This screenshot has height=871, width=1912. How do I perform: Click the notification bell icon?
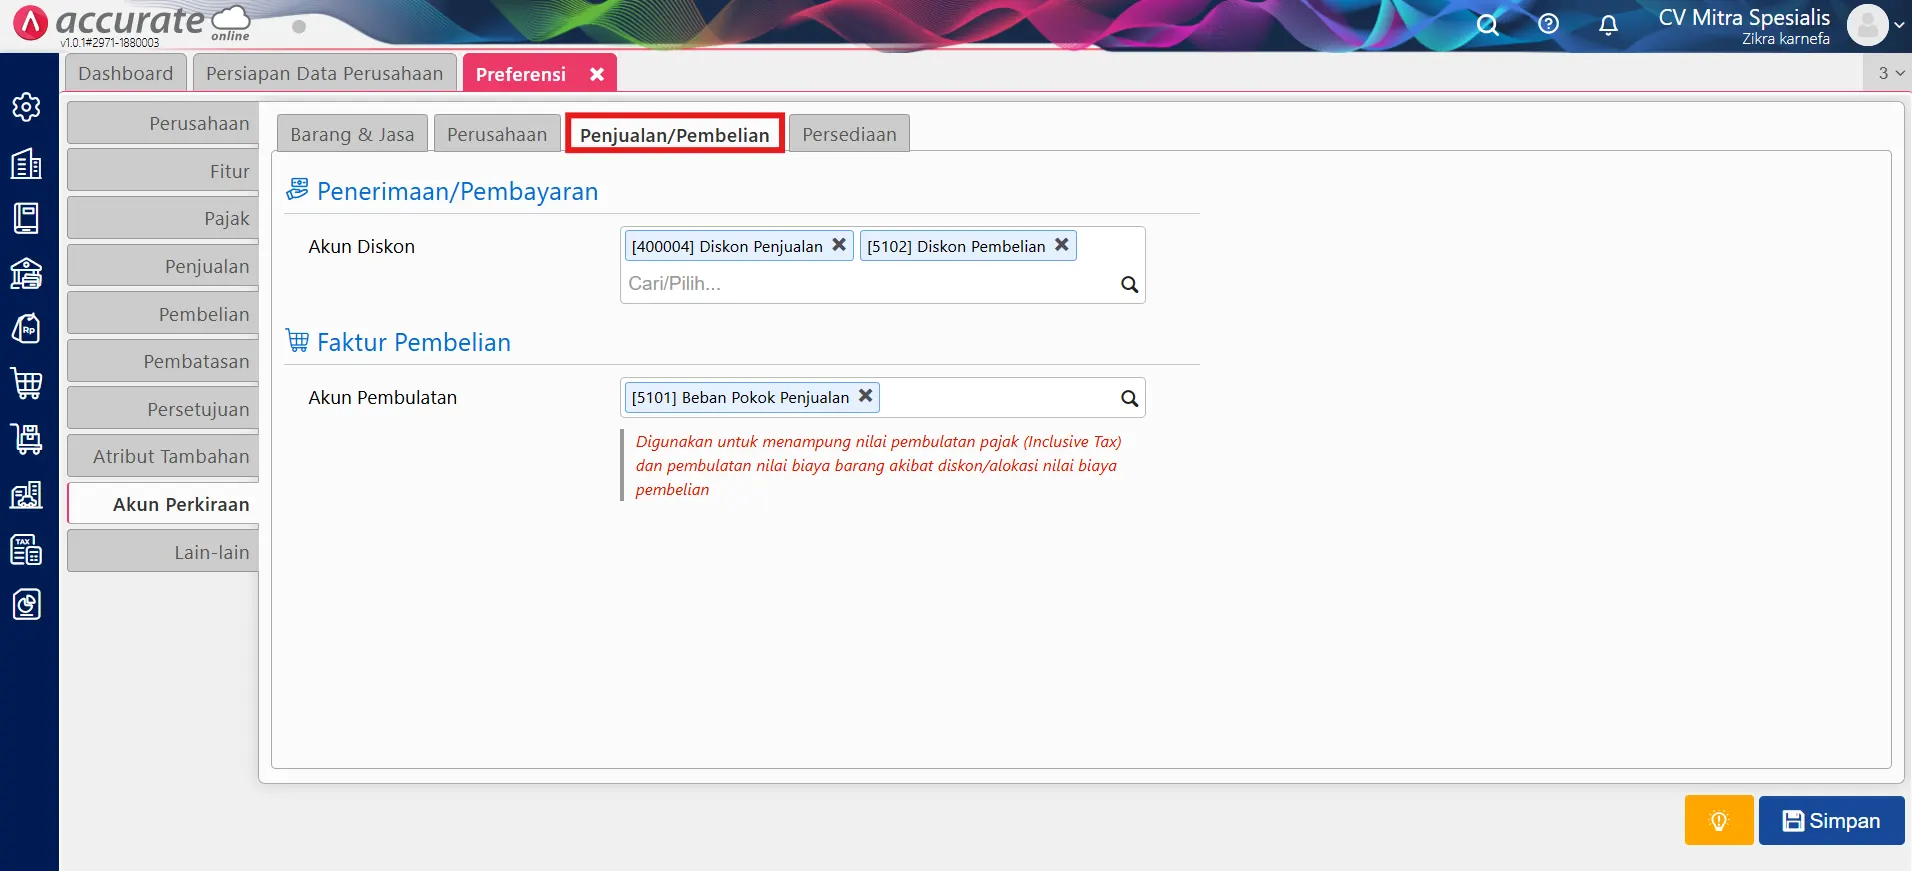point(1608,25)
